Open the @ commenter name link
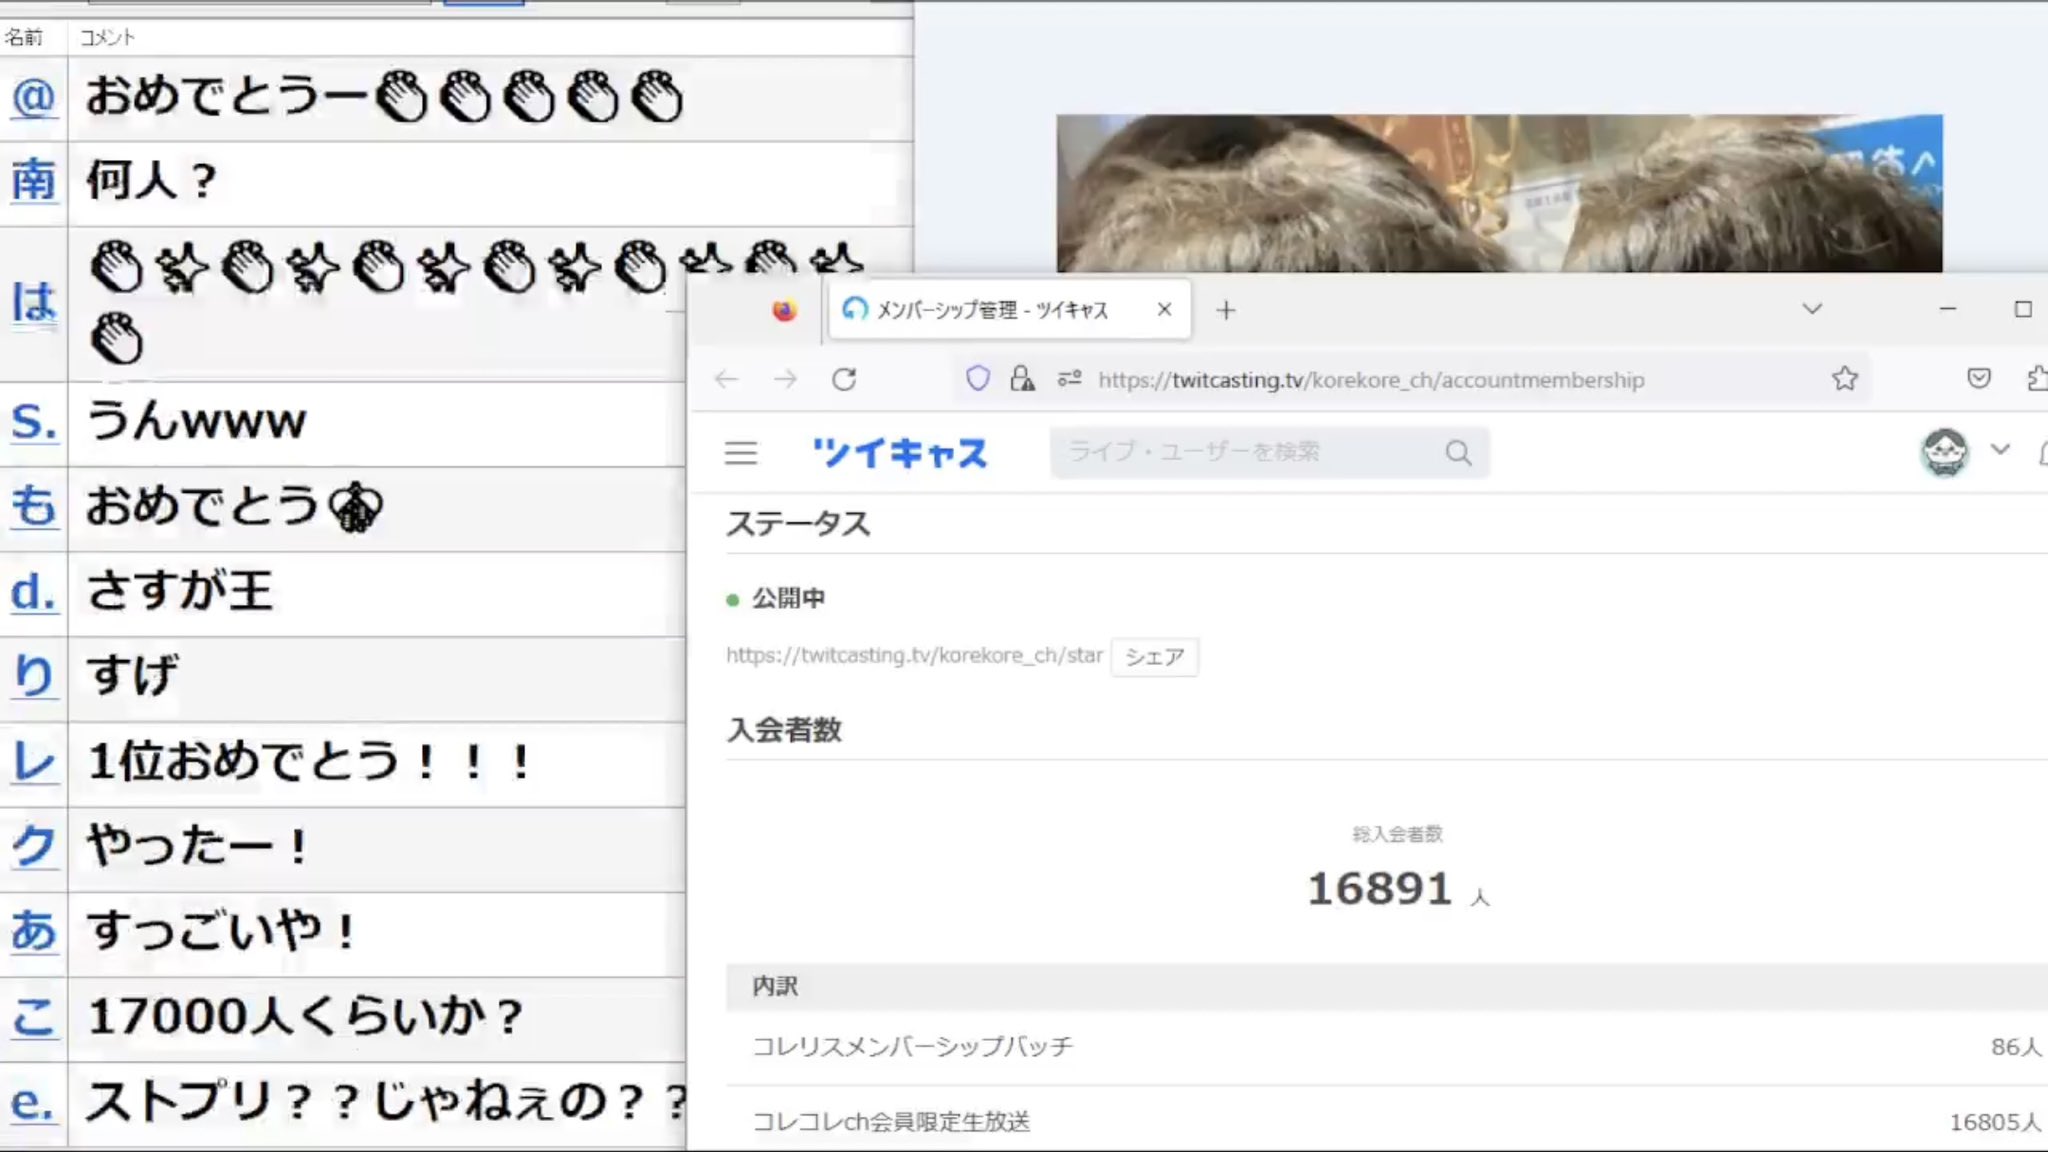Screen dimensions: 2048x1152 coord(33,97)
